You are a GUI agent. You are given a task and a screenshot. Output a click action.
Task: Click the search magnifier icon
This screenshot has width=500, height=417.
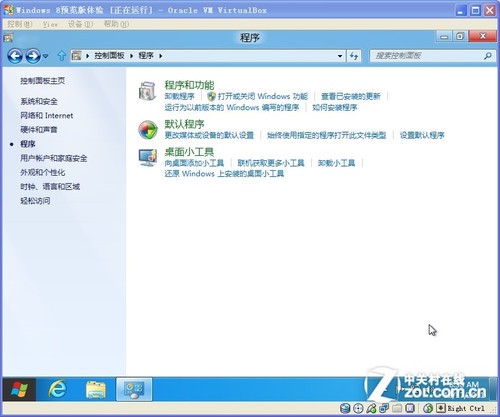488,56
